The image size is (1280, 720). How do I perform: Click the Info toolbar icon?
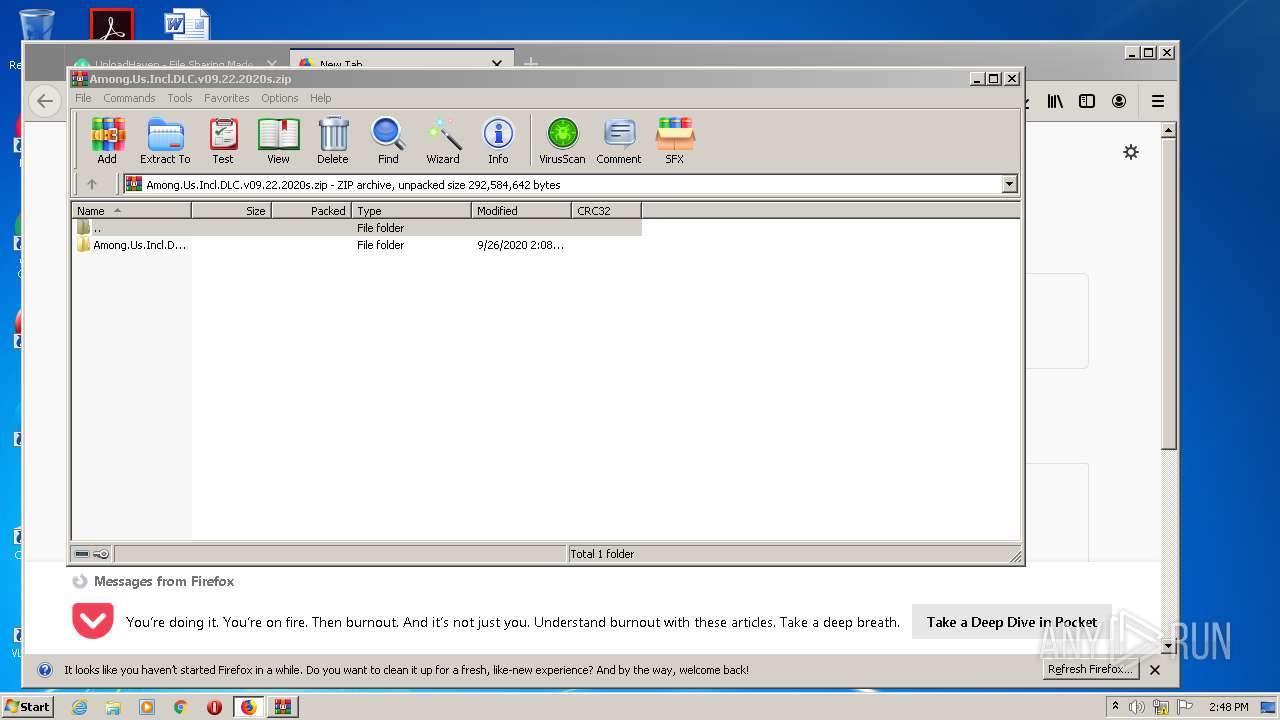(x=498, y=140)
